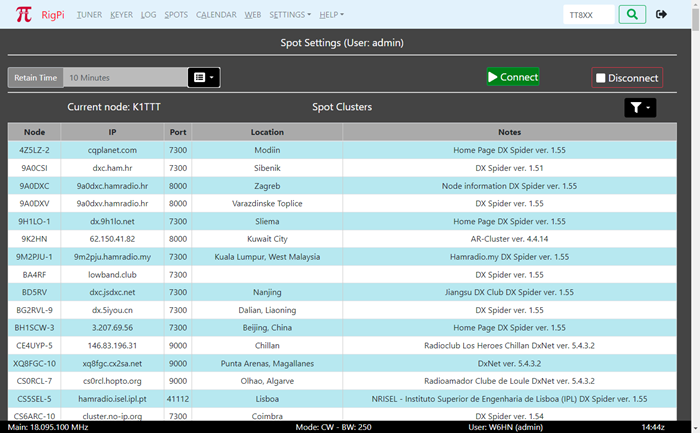Select node 9A0DXC row

point(342,186)
